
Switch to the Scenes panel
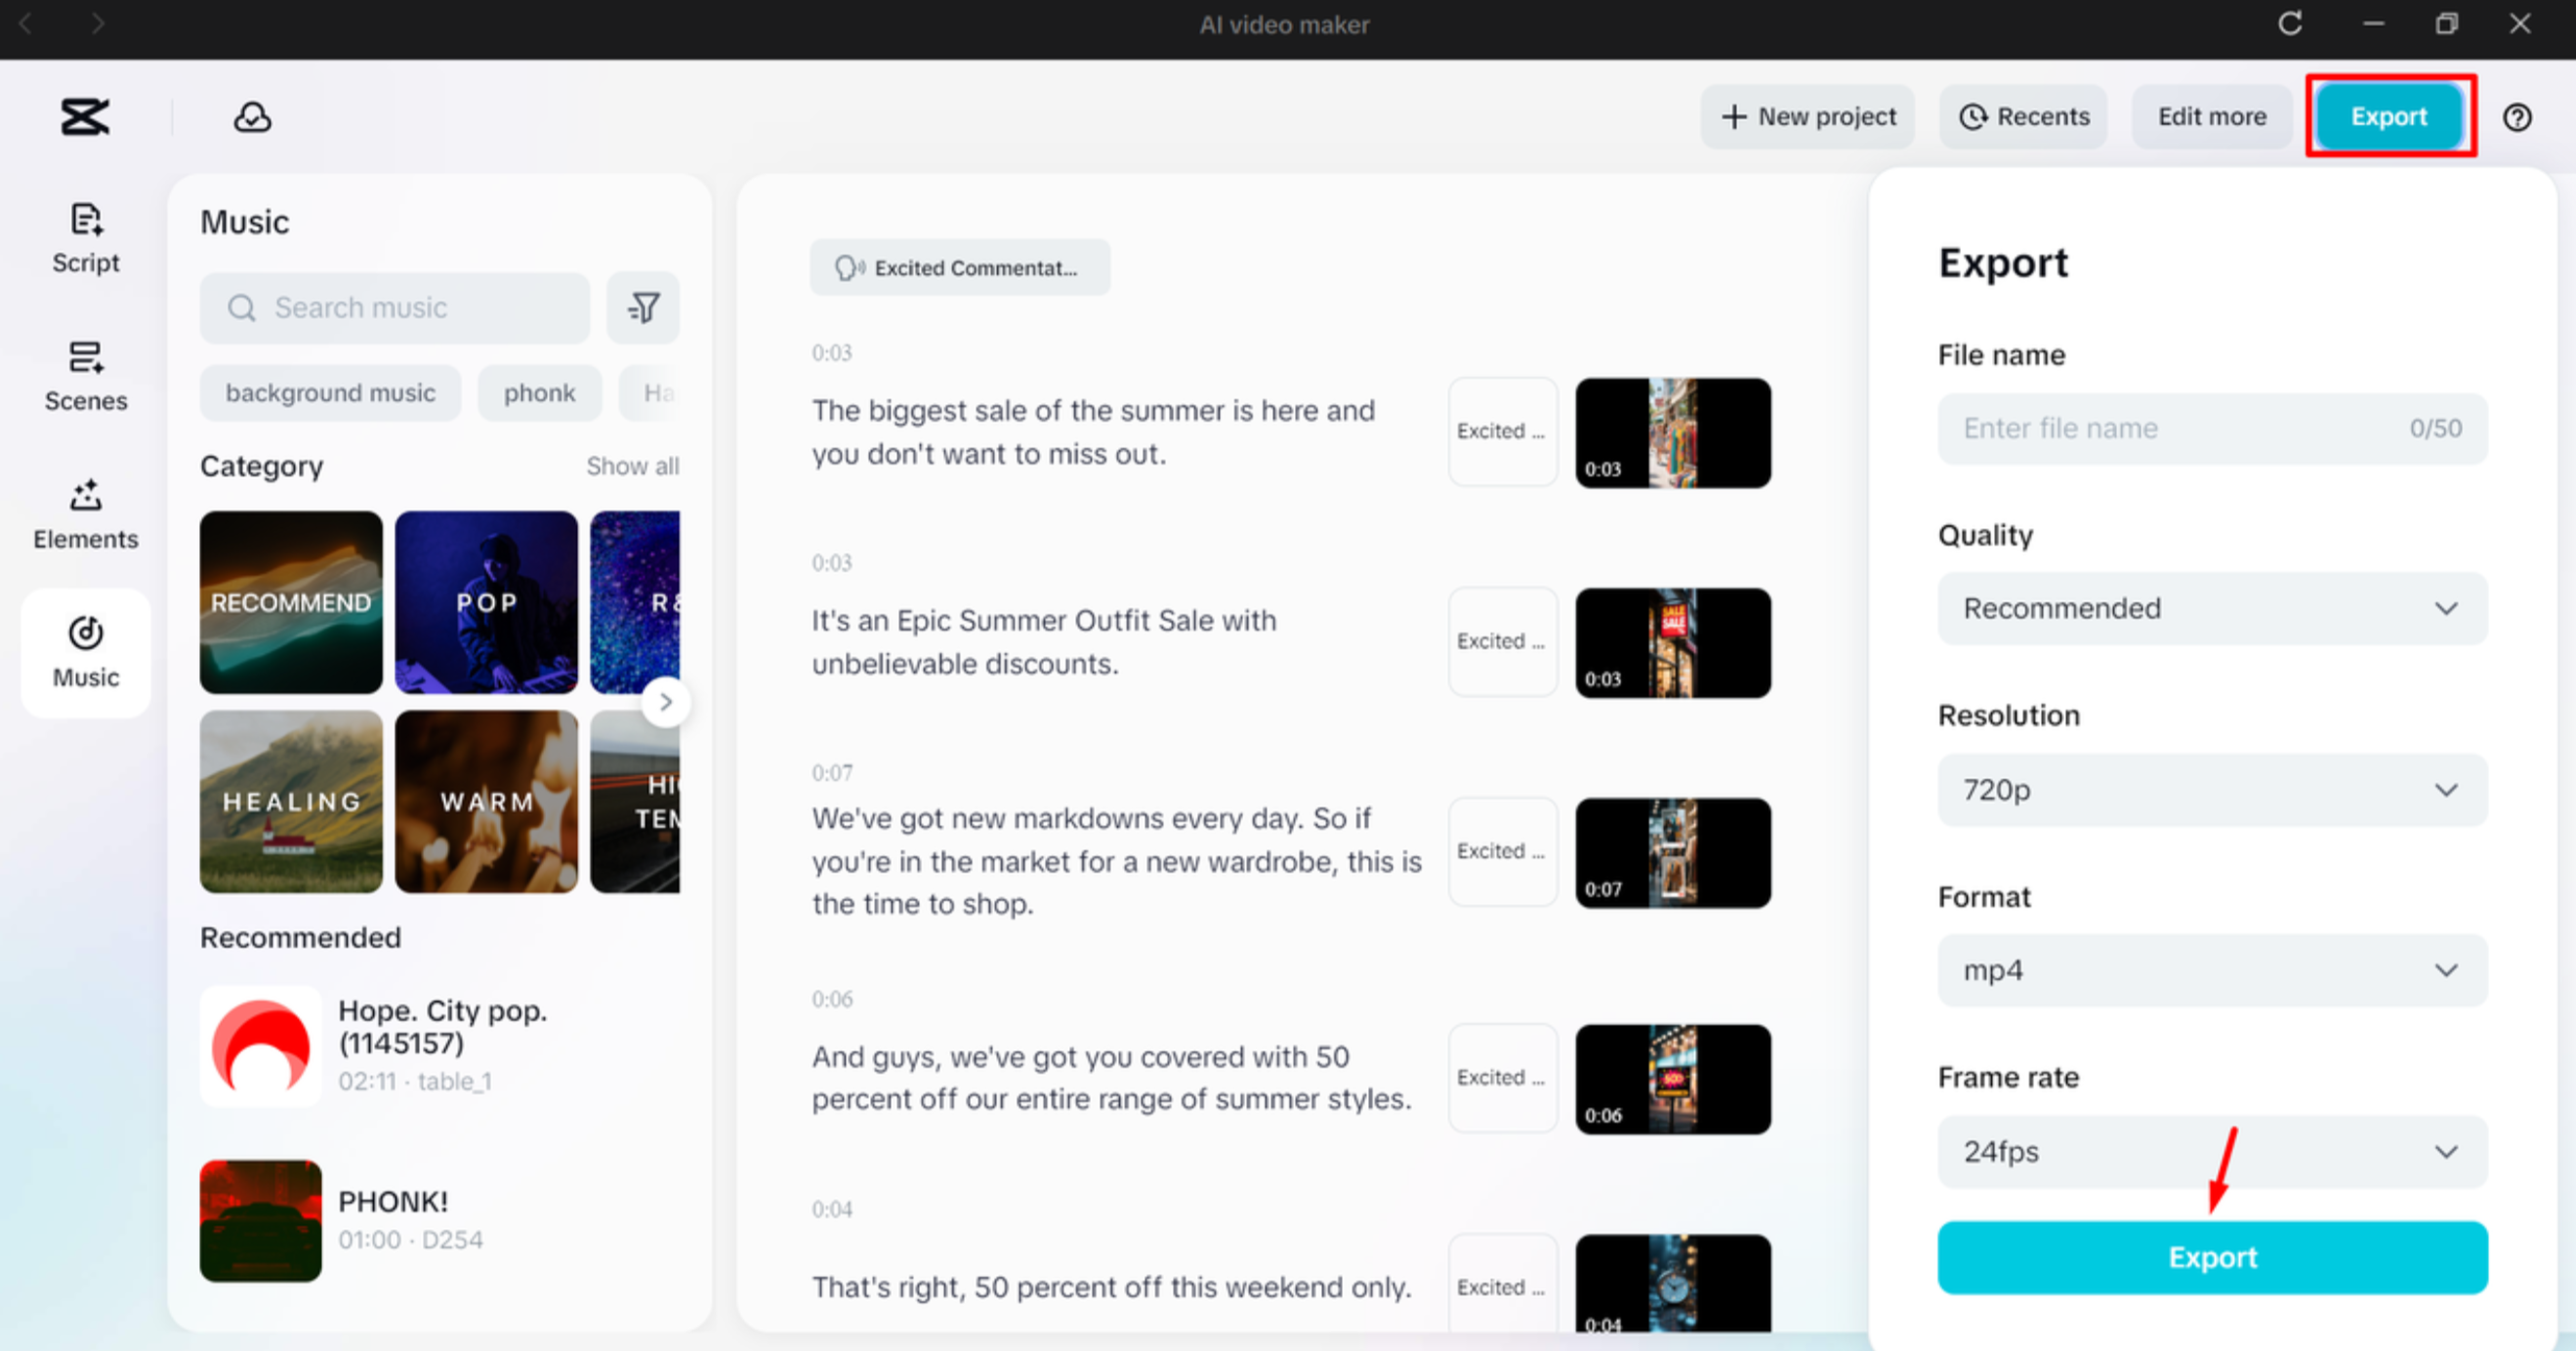(85, 376)
